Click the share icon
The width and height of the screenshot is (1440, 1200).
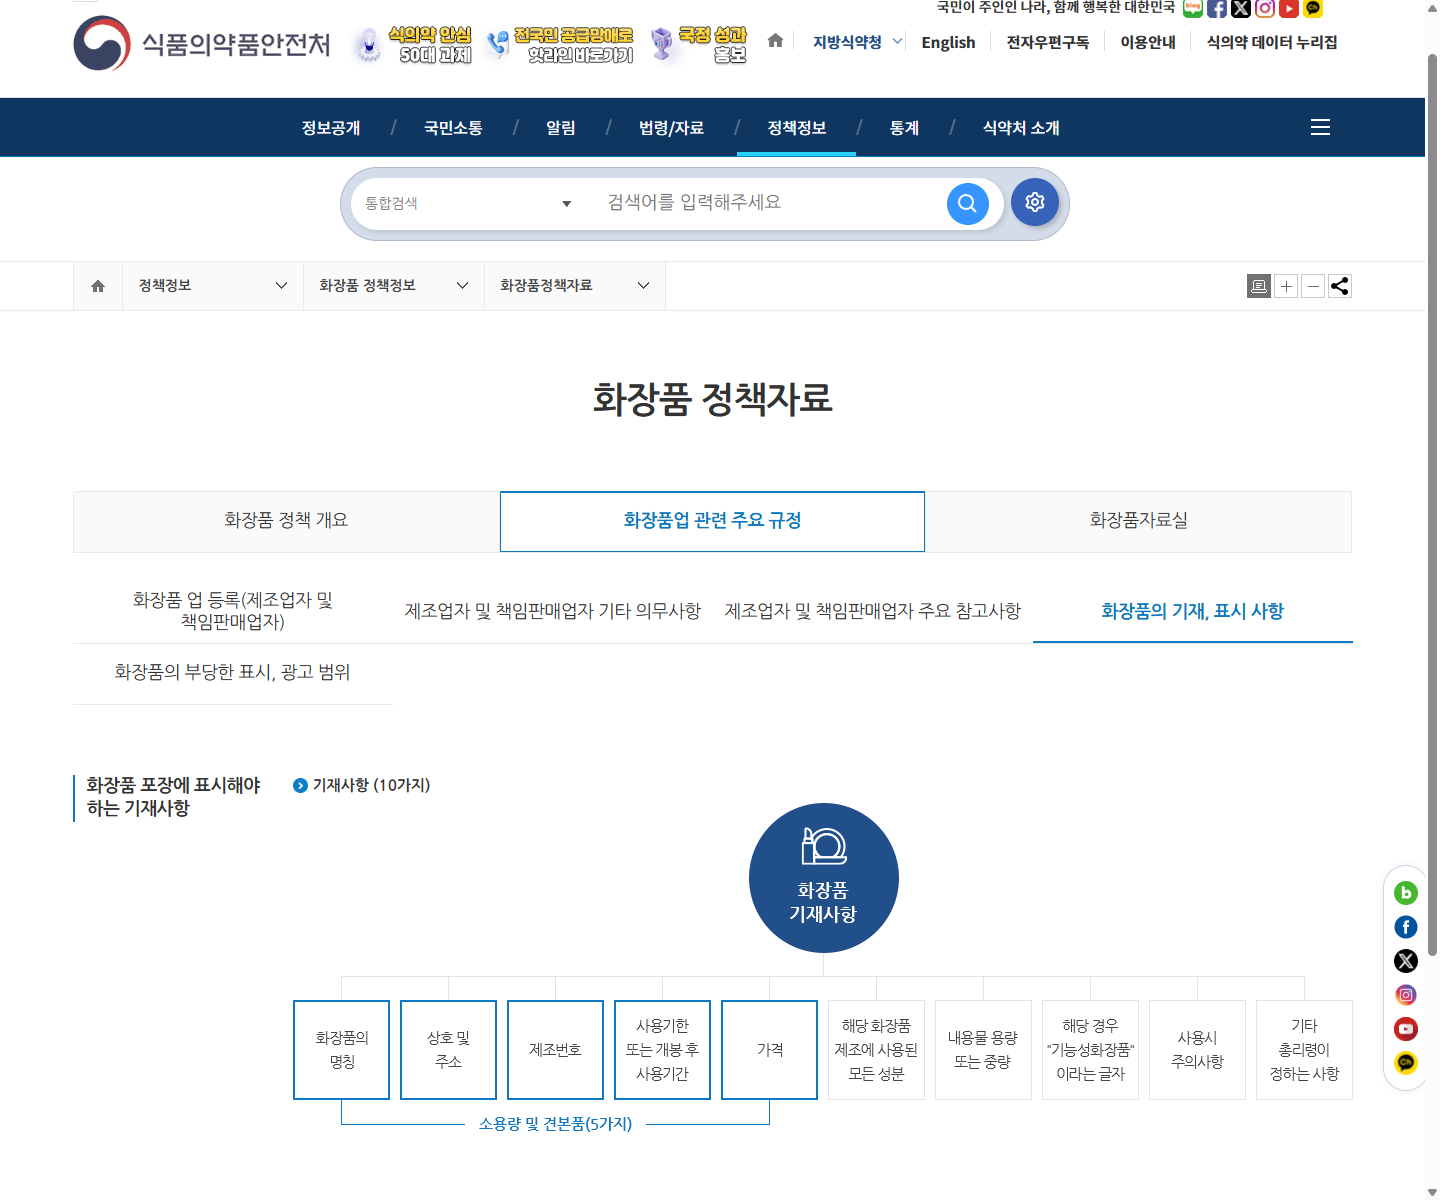pos(1340,286)
